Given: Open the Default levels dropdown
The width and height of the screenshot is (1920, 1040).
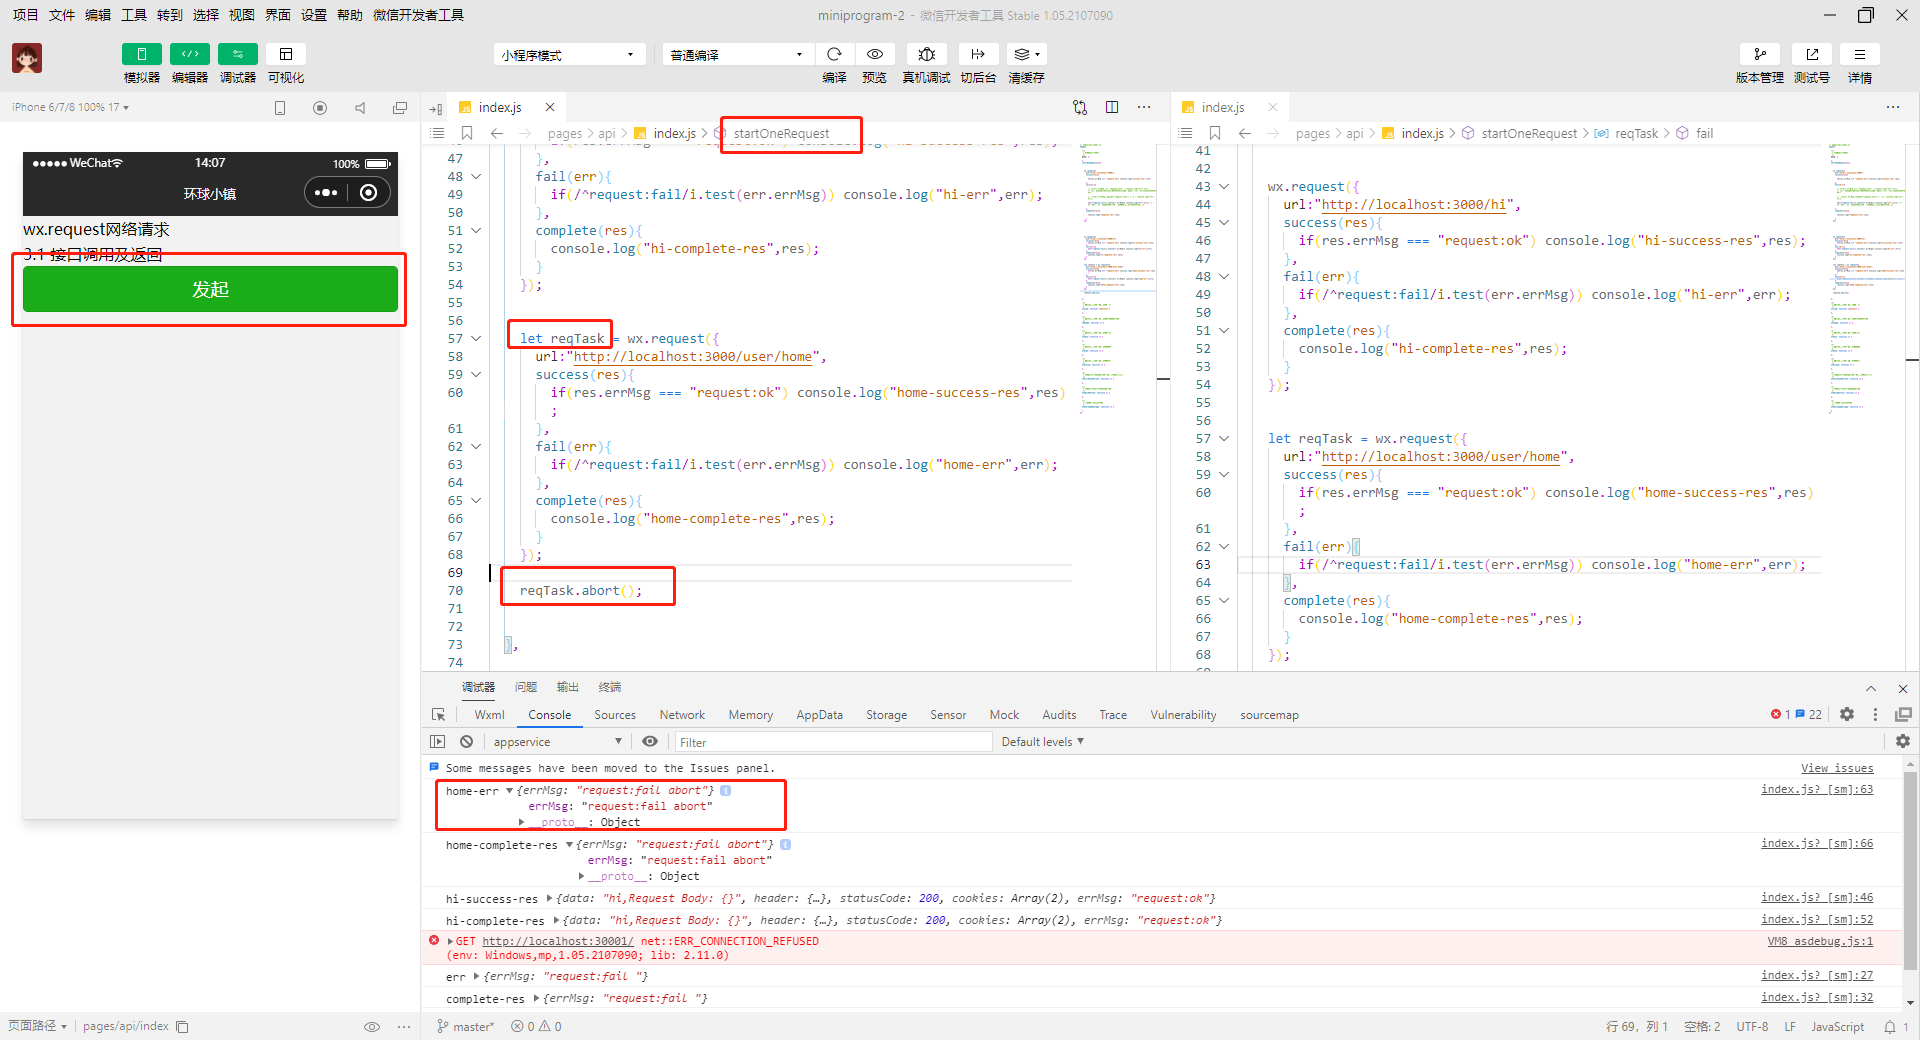Looking at the screenshot, I should coord(1043,742).
